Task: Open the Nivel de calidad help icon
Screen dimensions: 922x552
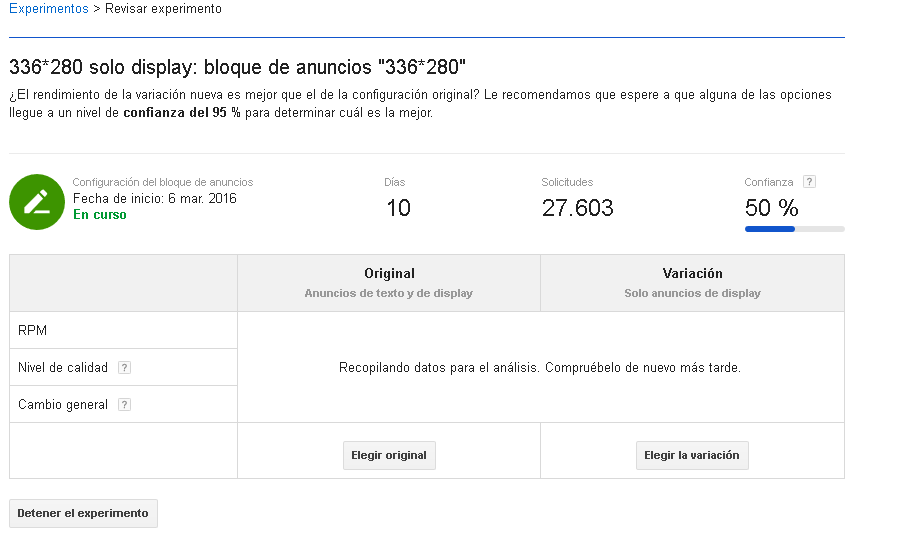Action: tap(124, 368)
